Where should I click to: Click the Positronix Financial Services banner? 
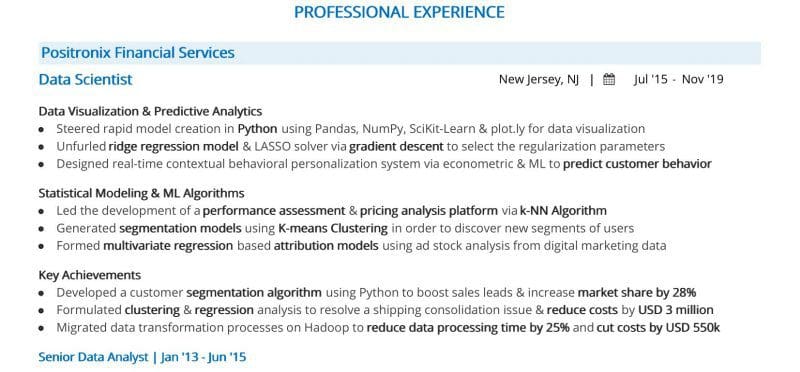coord(399,53)
